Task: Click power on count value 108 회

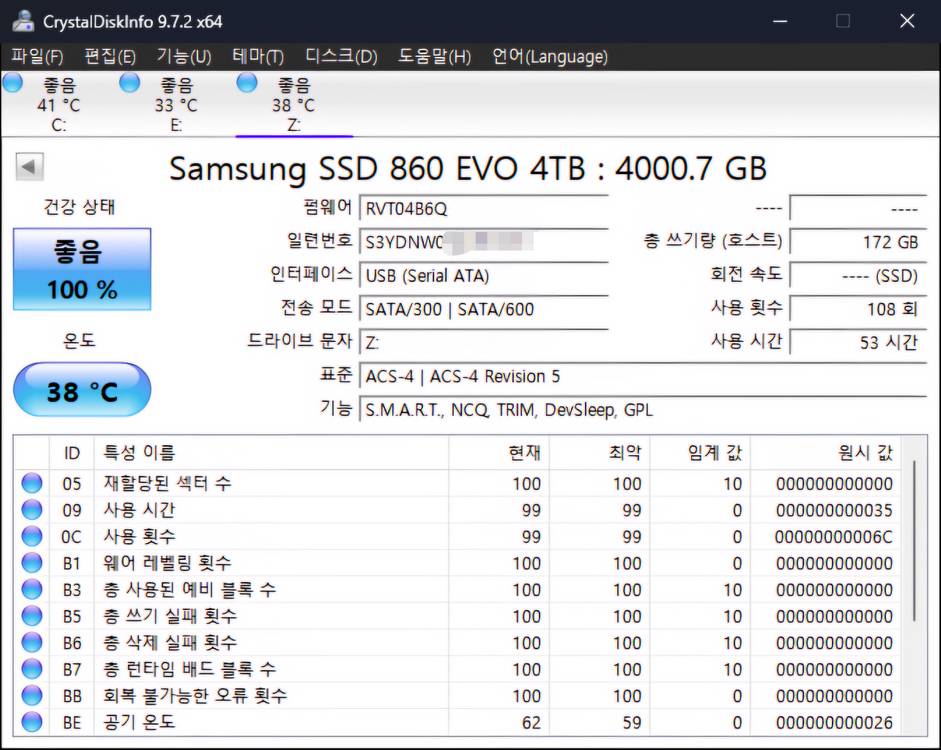Action: pyautogui.click(x=859, y=309)
